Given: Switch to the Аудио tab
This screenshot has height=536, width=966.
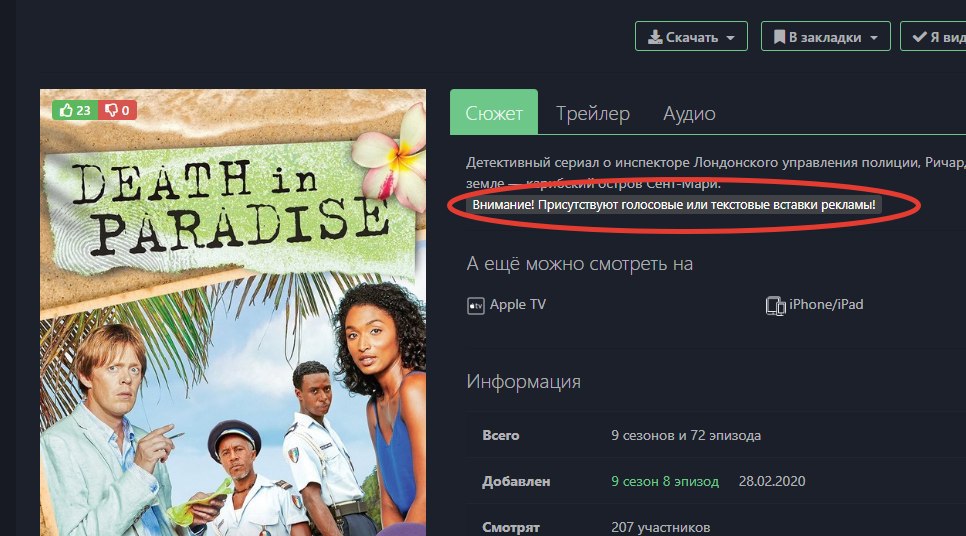Looking at the screenshot, I should tap(689, 113).
